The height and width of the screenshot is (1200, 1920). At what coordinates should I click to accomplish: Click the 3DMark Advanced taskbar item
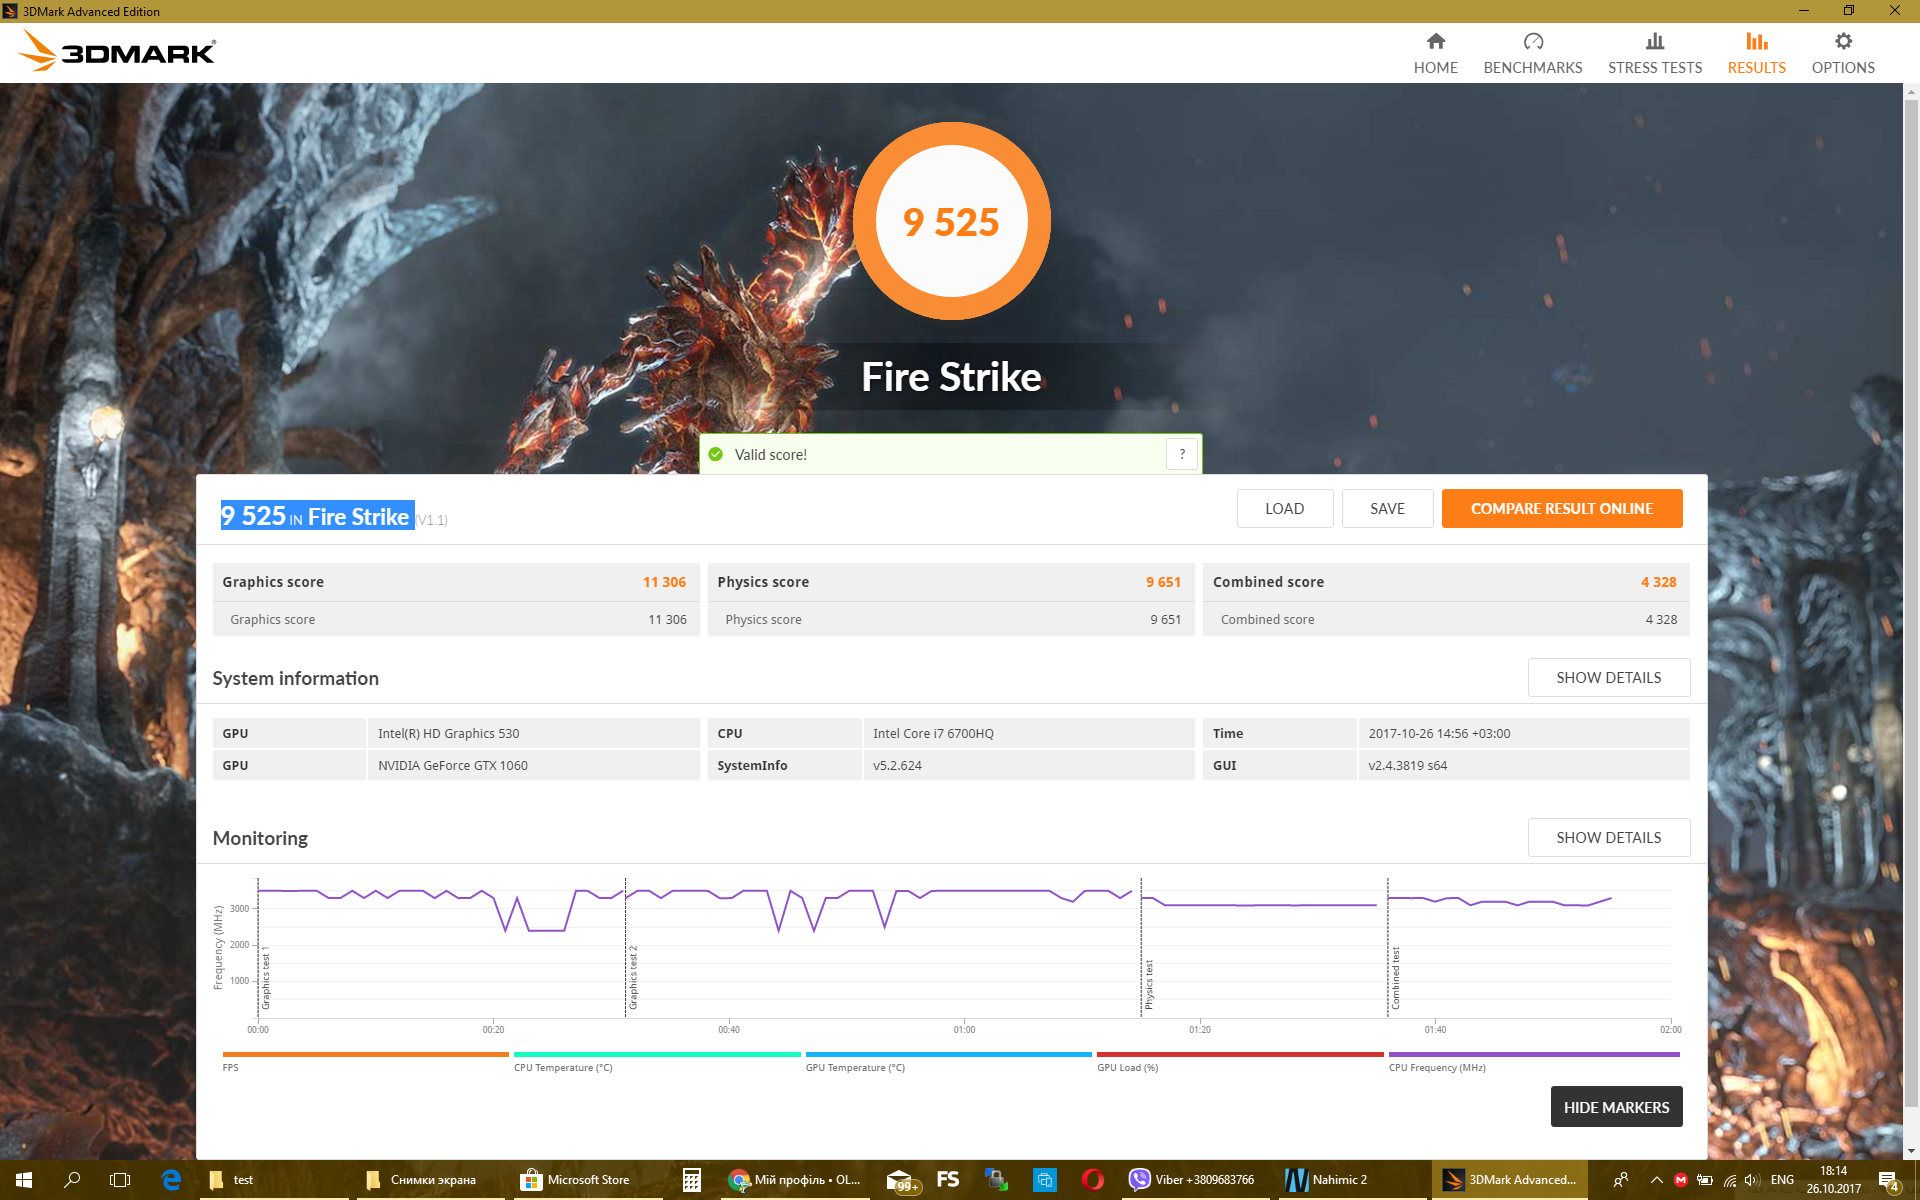coord(1510,1180)
